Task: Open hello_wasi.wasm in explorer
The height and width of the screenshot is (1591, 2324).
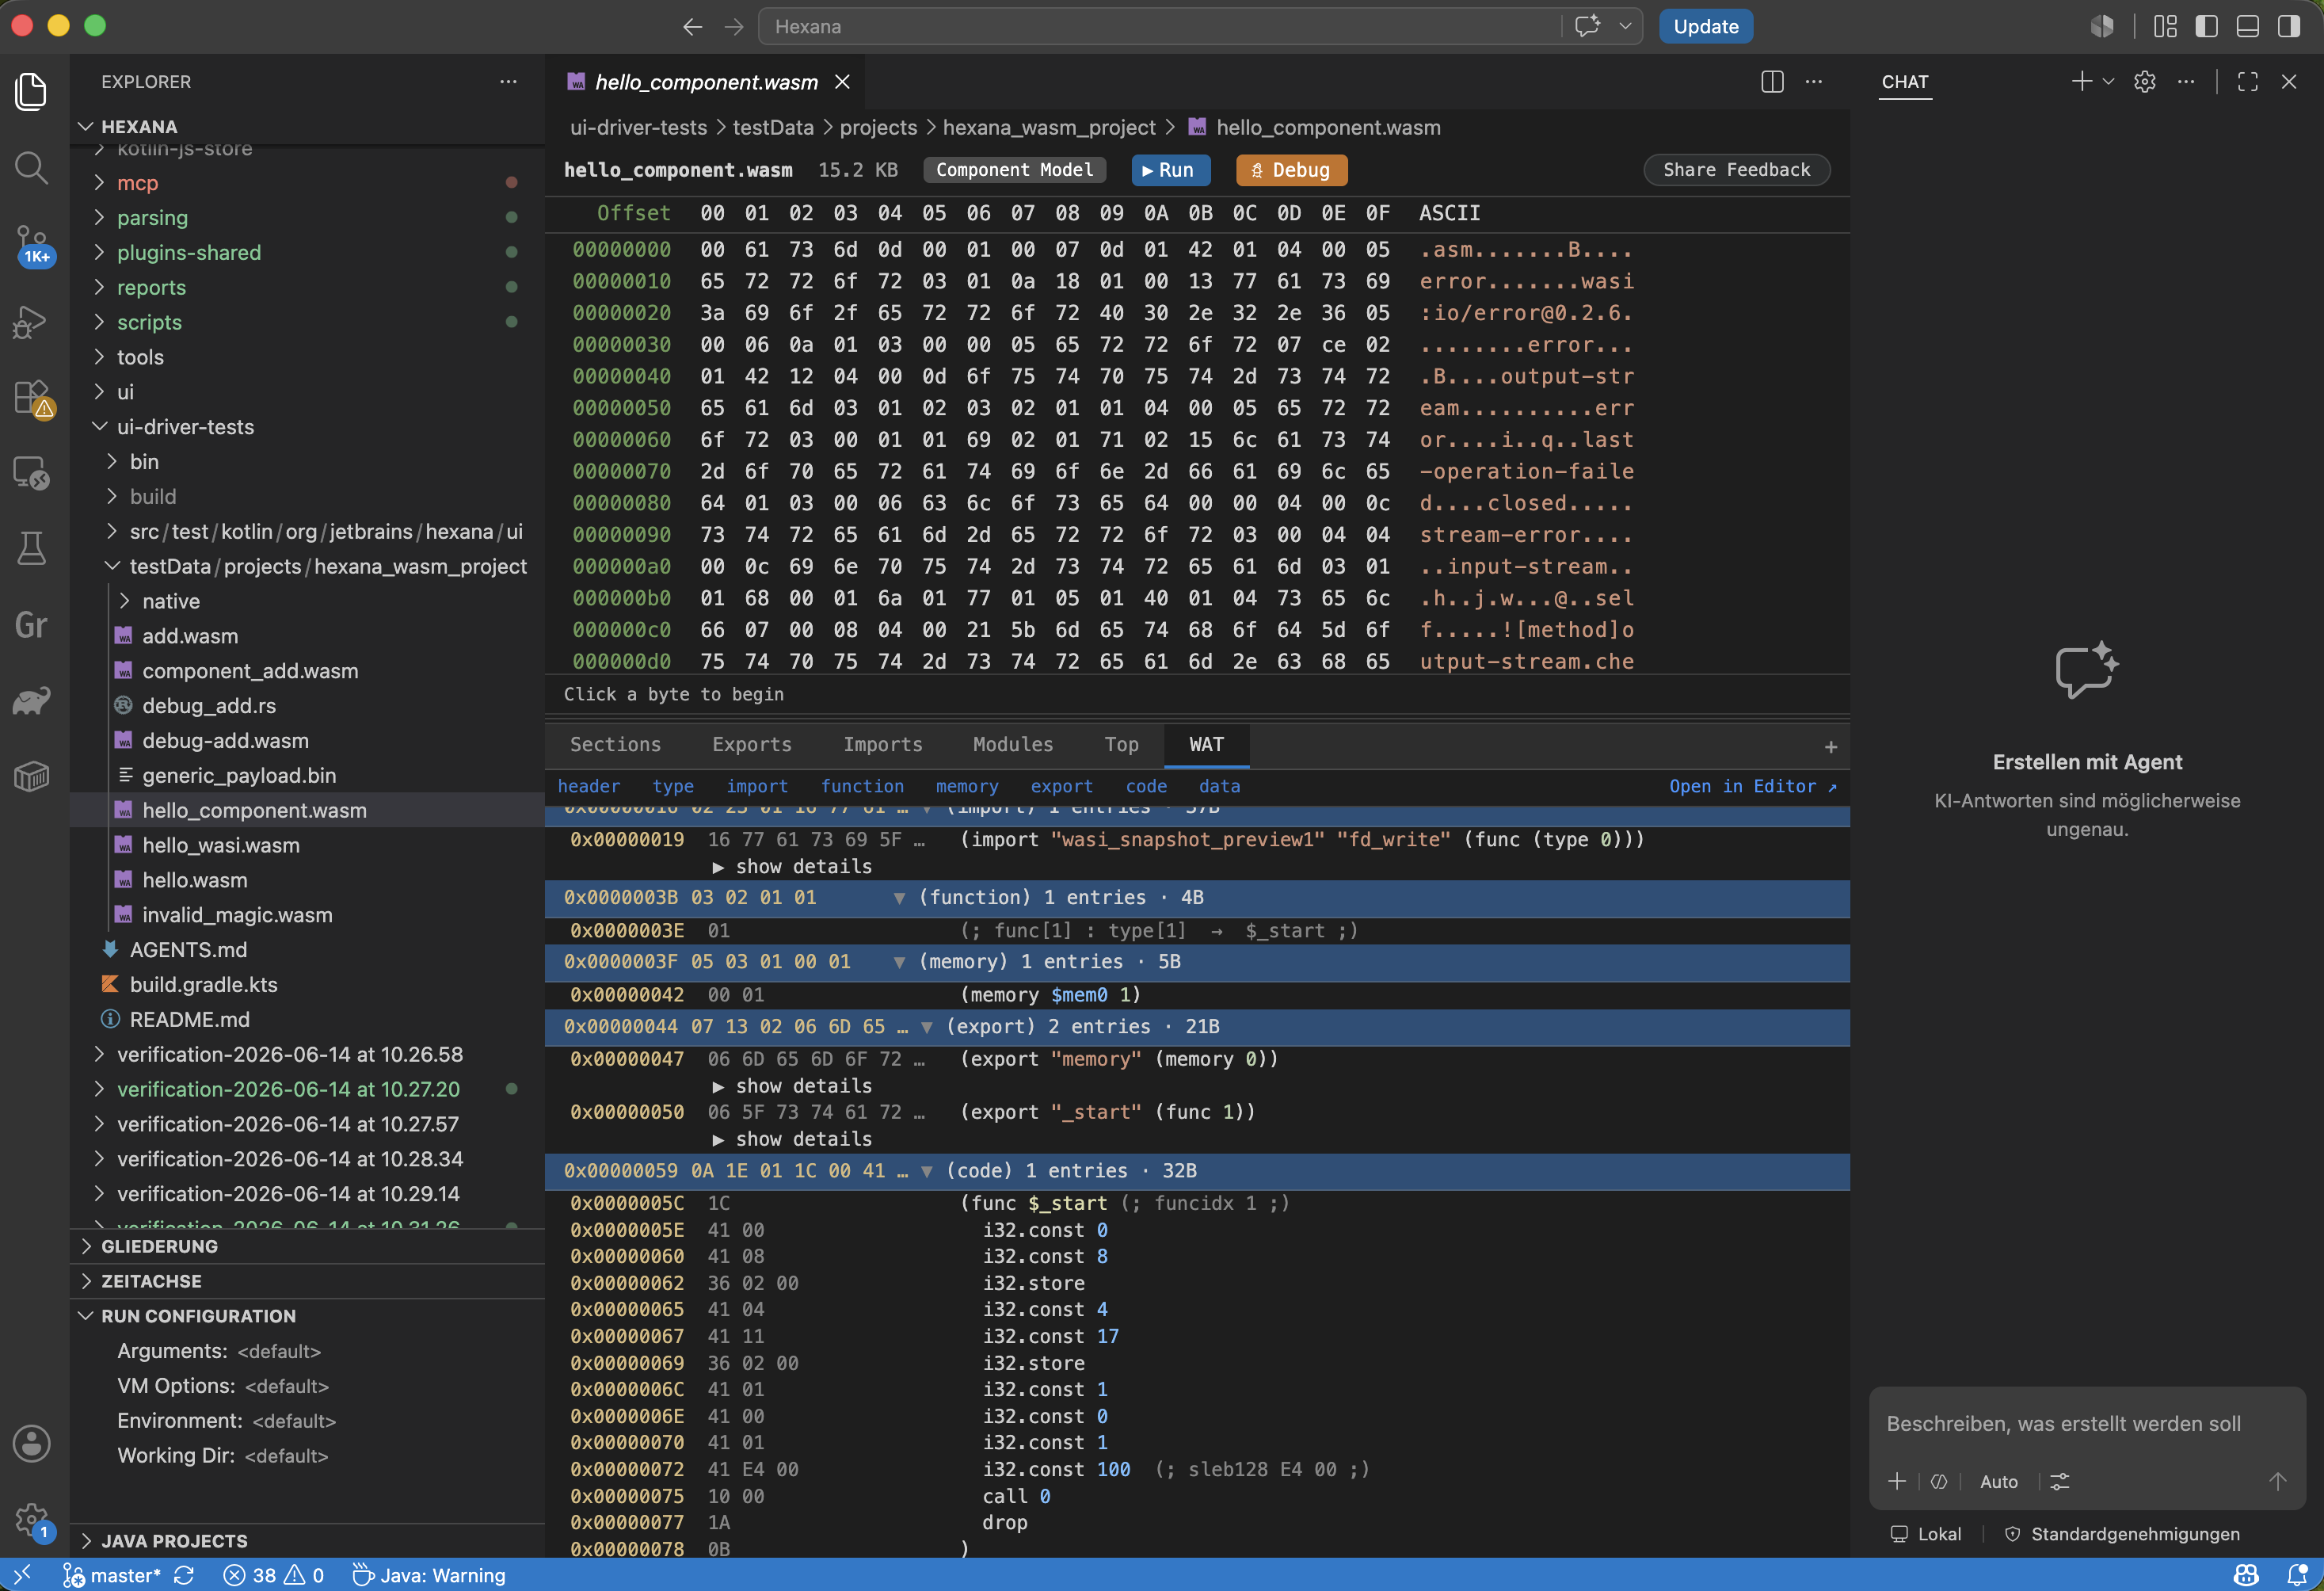Action: 221,846
